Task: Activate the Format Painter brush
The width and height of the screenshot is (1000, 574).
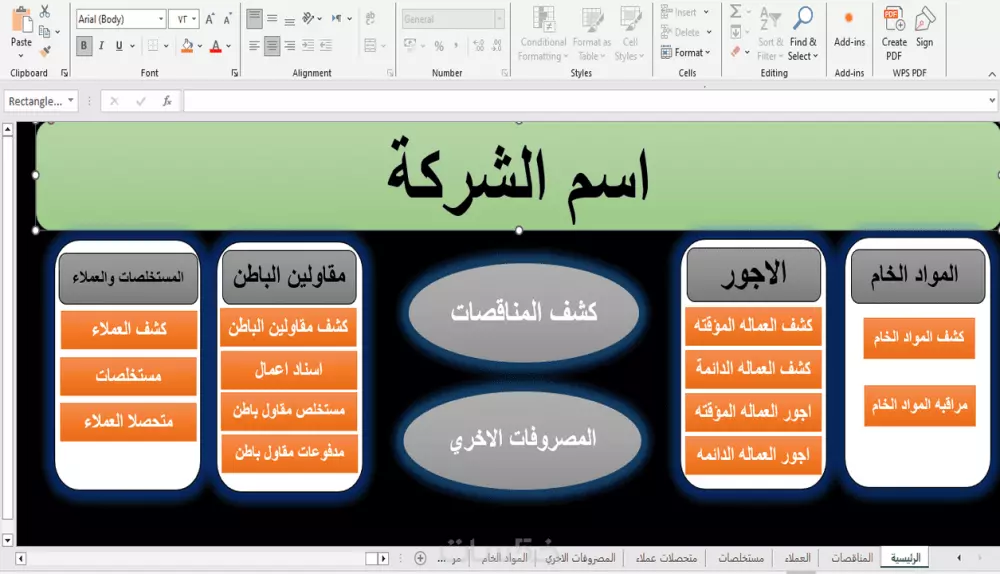Action: [x=45, y=51]
